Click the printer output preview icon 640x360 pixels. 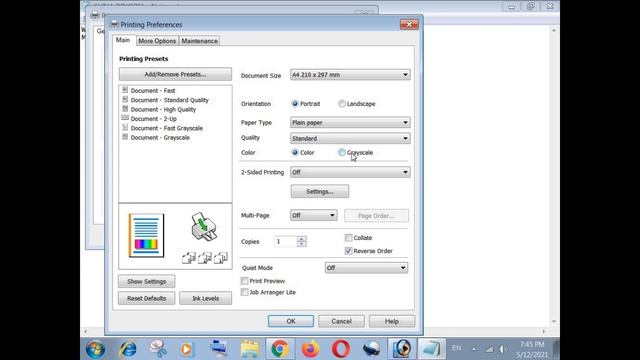[204, 227]
